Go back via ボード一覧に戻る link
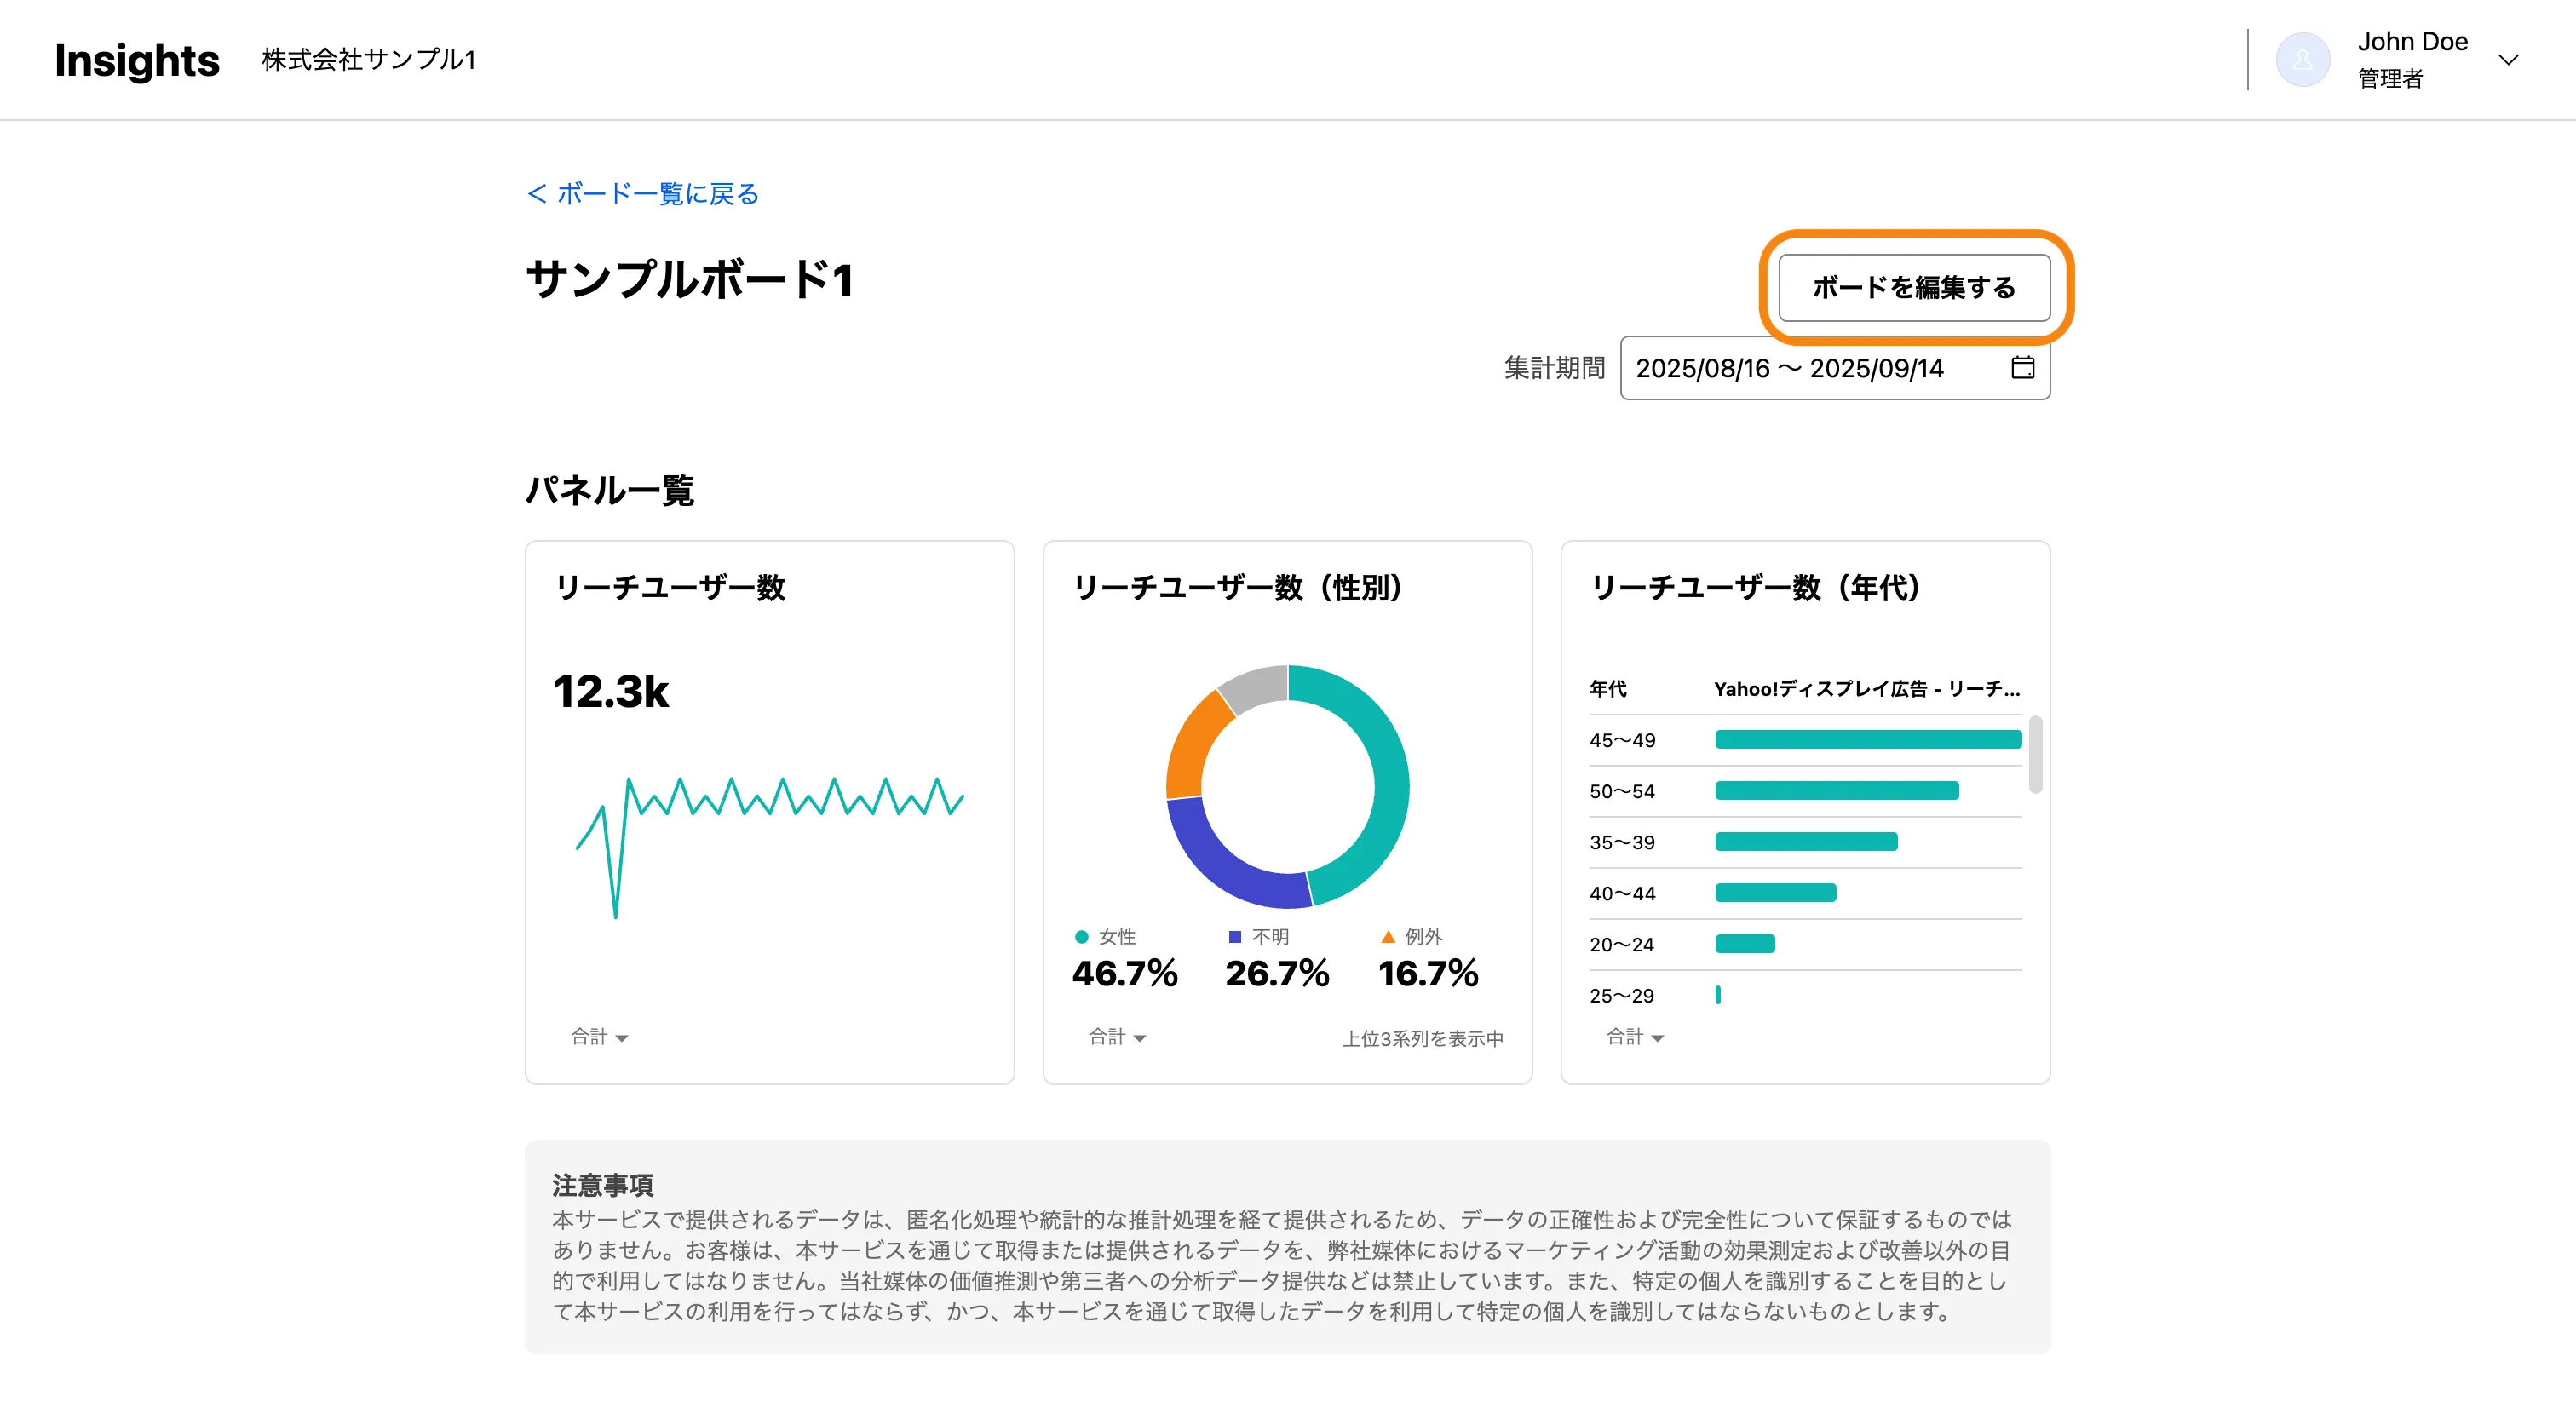The width and height of the screenshot is (2576, 1402). (643, 194)
